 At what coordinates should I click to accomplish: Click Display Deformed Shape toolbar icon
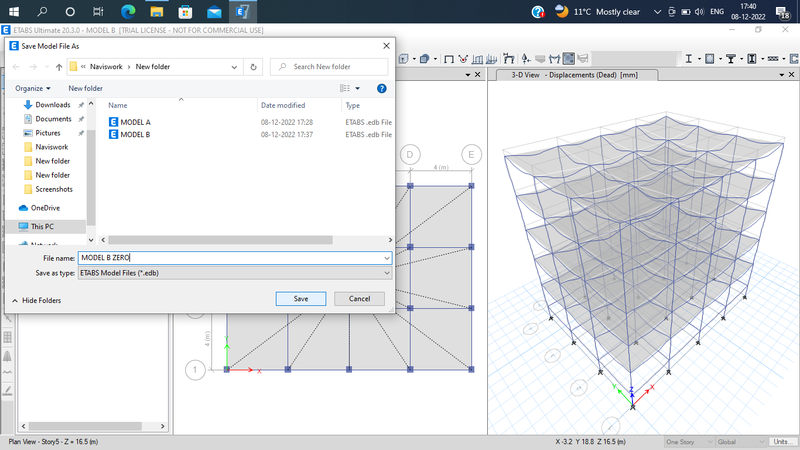click(x=463, y=59)
